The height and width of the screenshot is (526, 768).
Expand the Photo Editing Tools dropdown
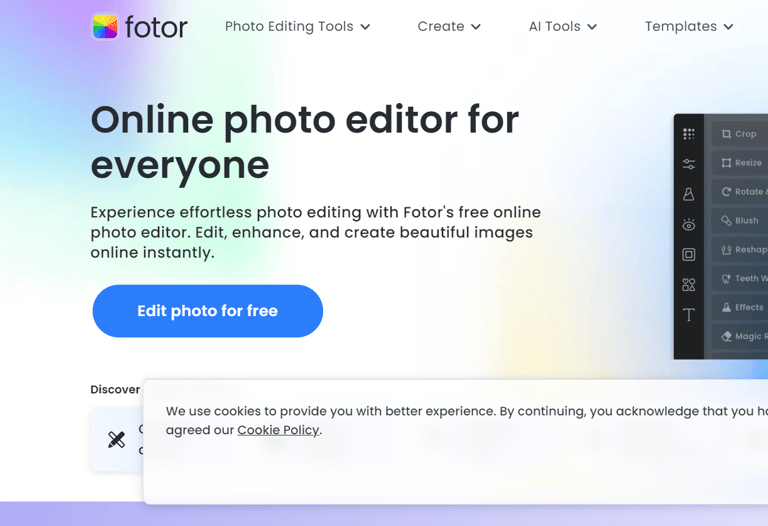(297, 26)
